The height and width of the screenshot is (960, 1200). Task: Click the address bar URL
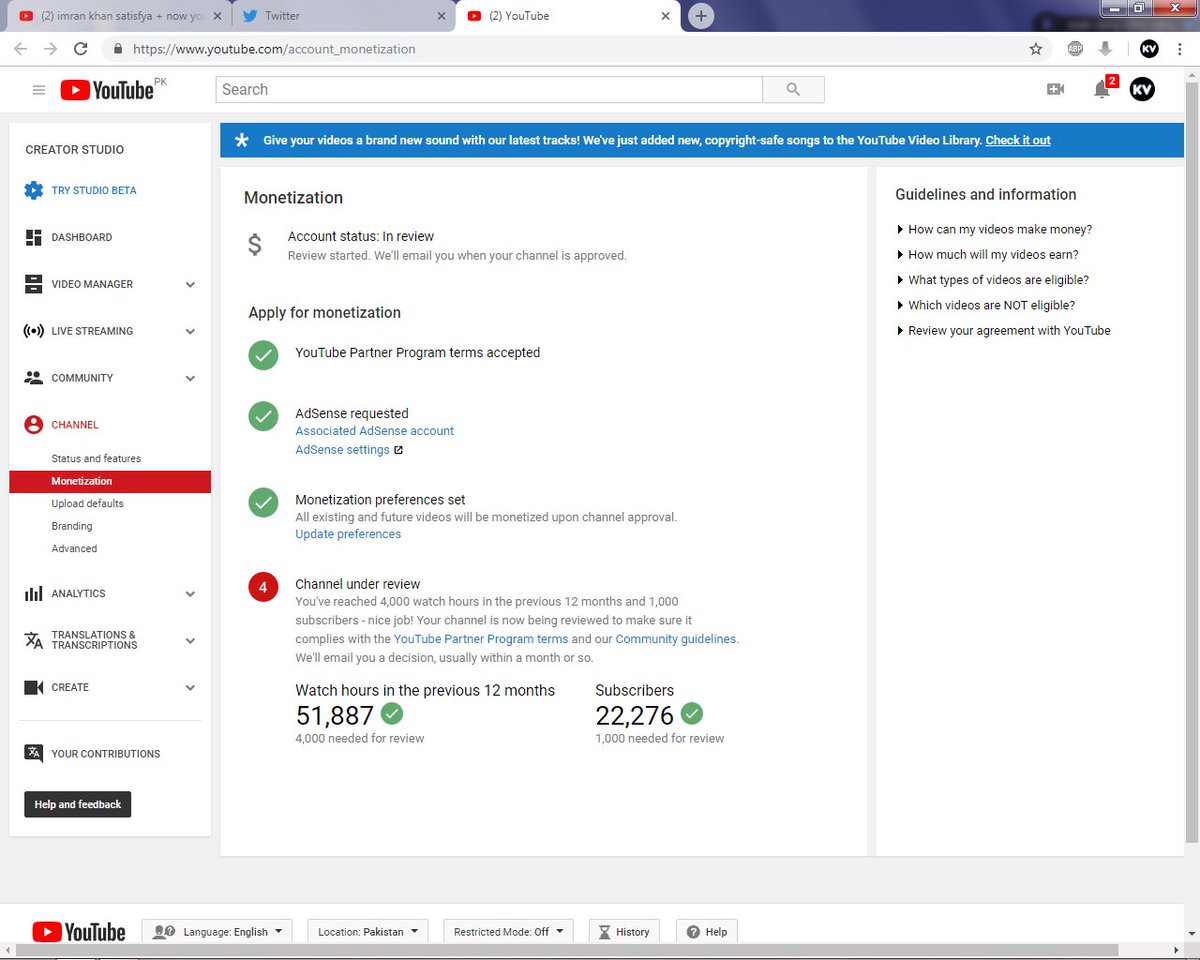274,48
